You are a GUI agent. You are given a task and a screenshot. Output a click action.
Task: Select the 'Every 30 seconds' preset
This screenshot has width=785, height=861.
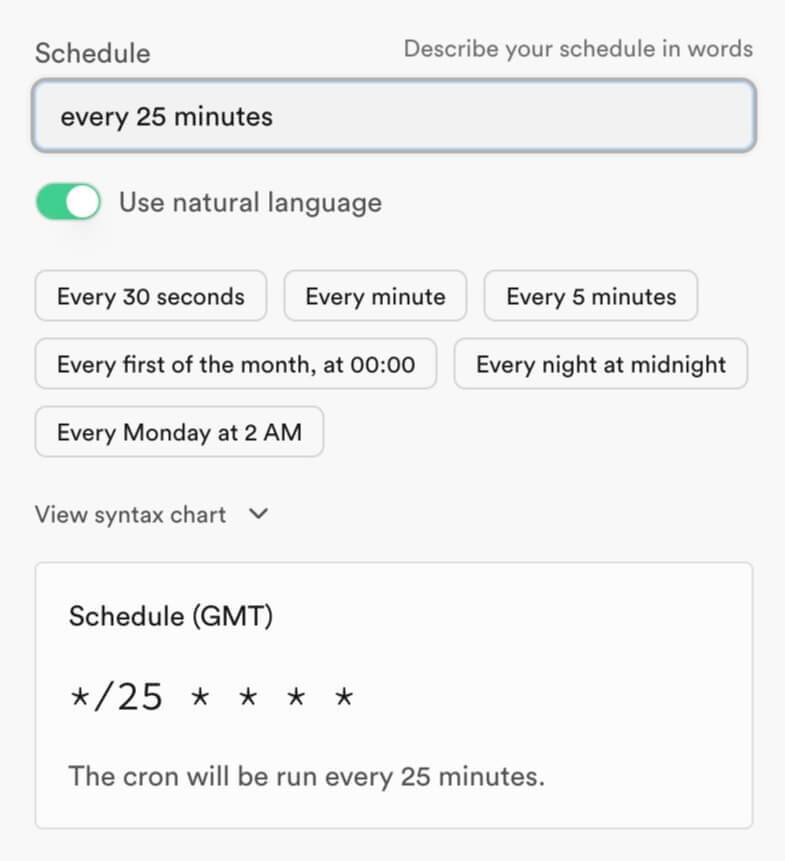pos(151,296)
